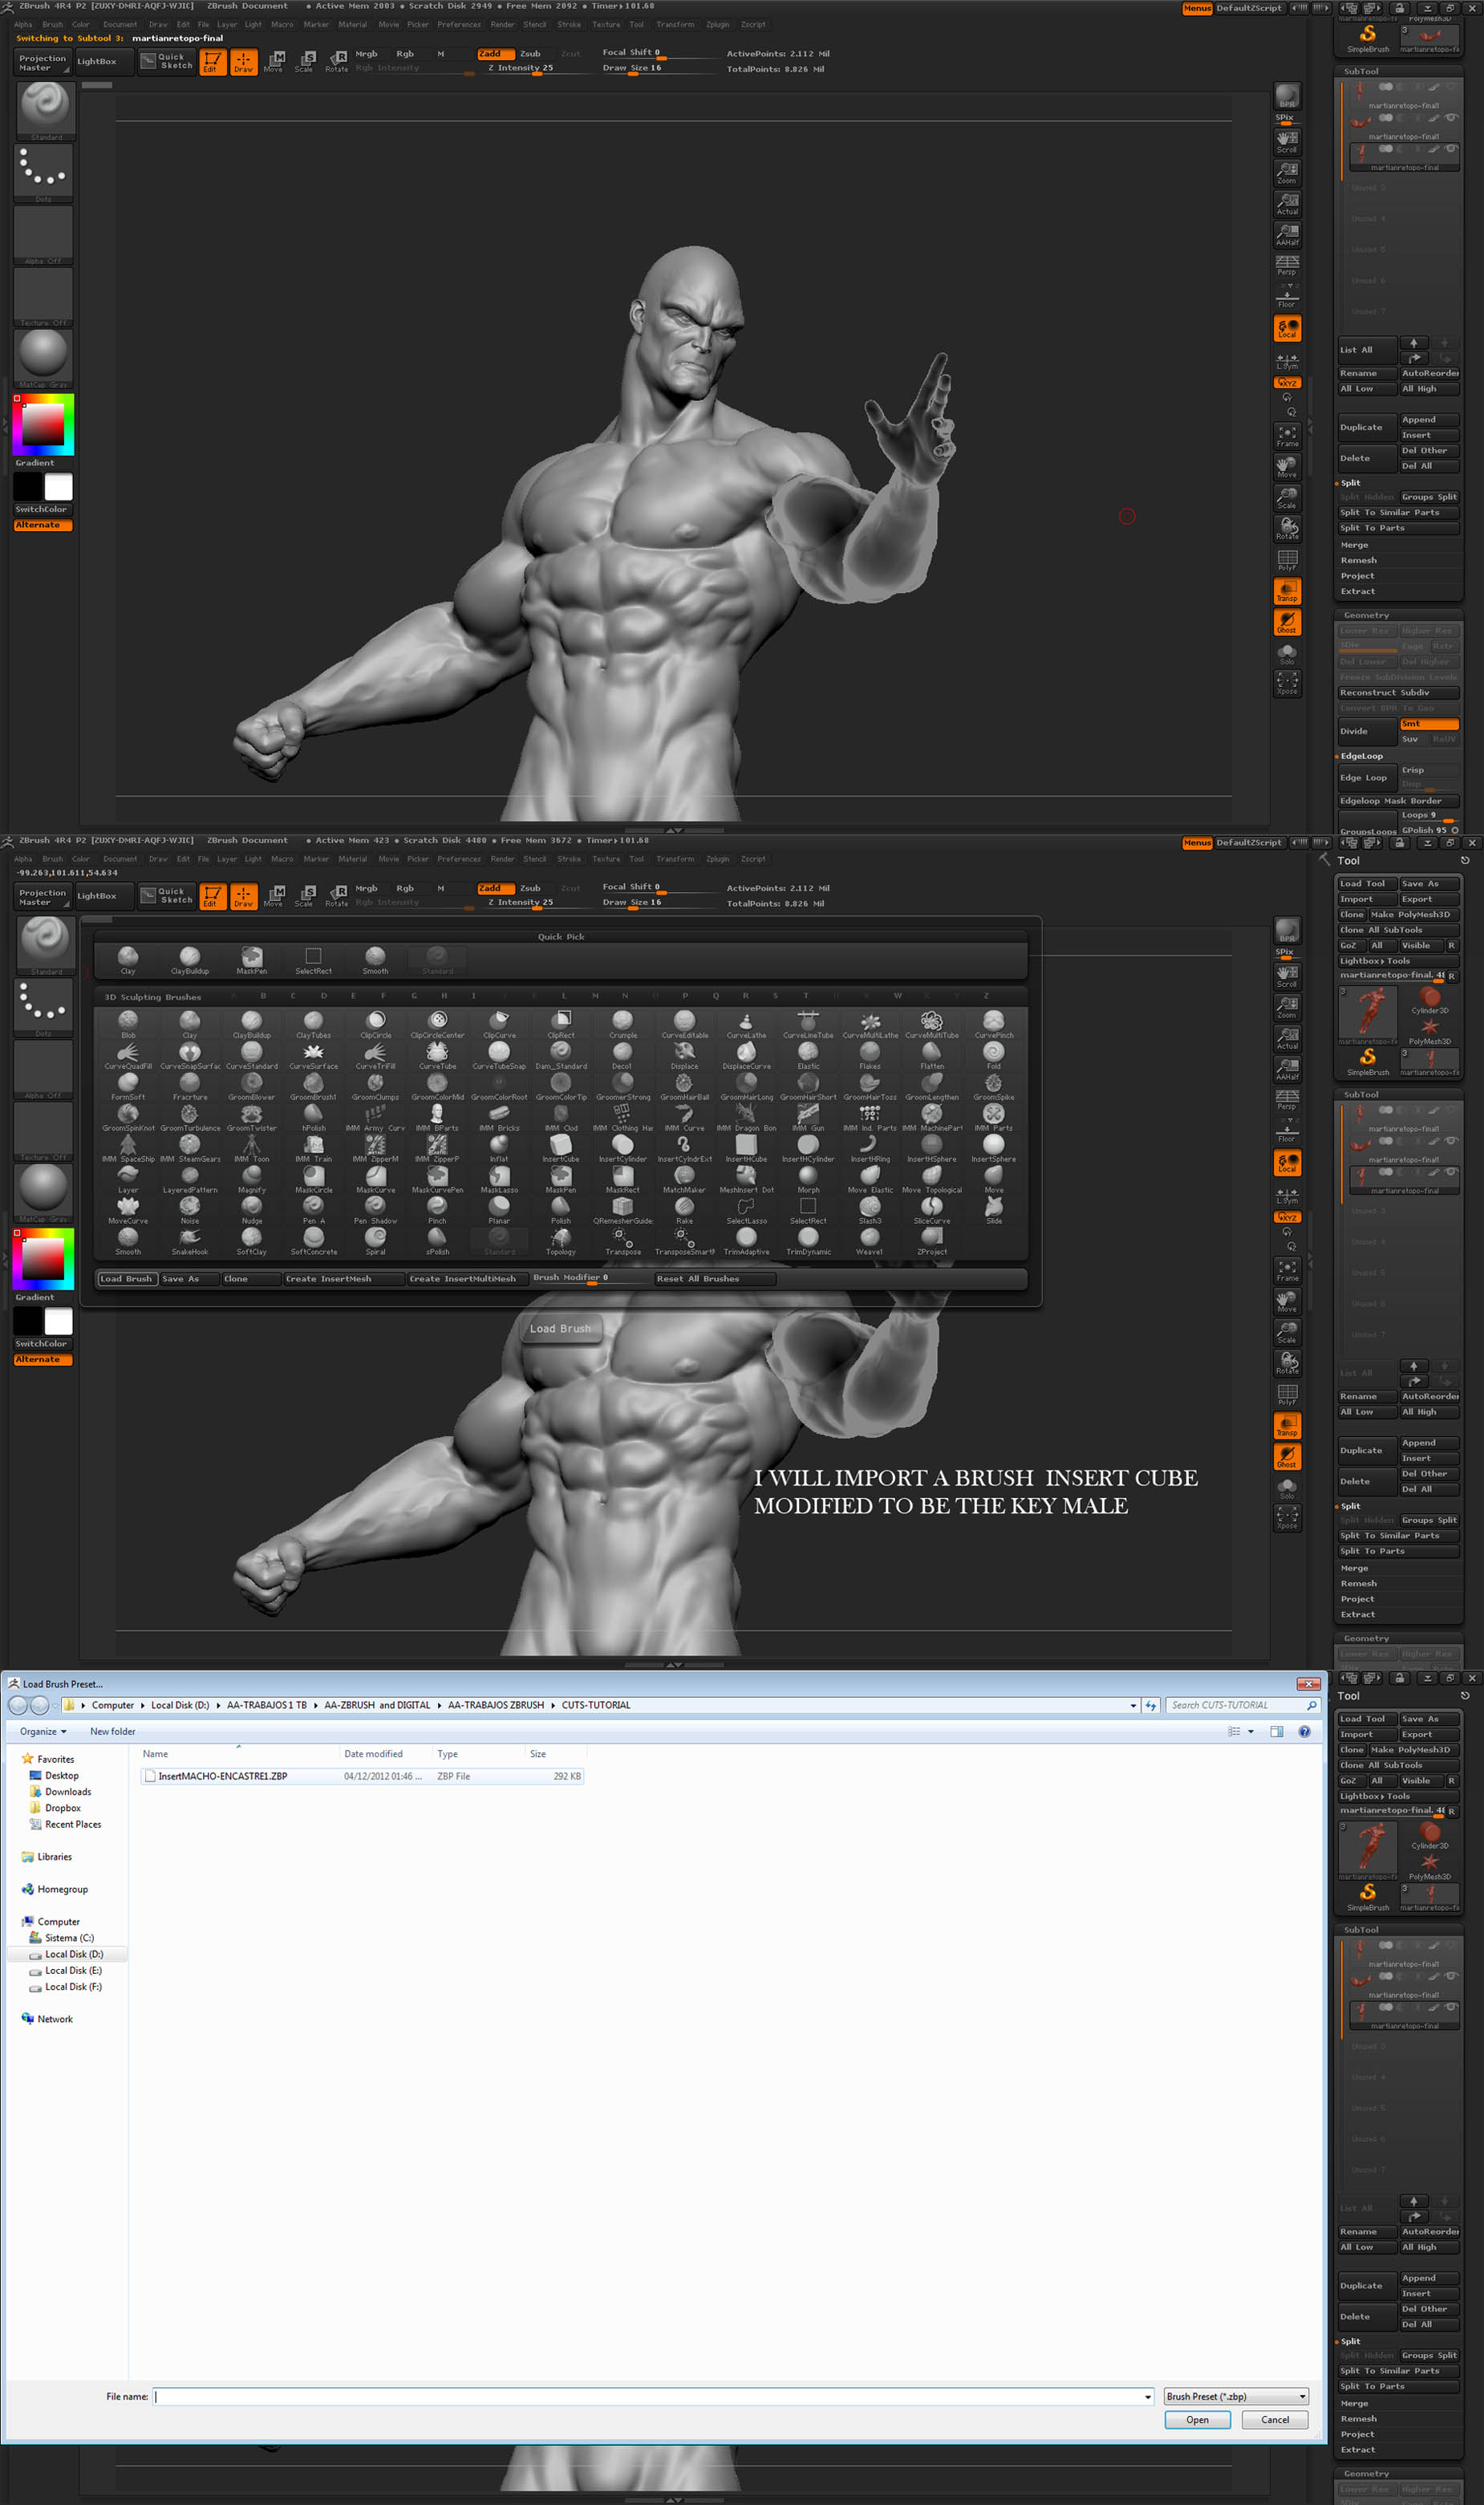Image resolution: width=1484 pixels, height=2505 pixels.
Task: Click Load Brush in the brush palette footer
Action: [127, 1279]
